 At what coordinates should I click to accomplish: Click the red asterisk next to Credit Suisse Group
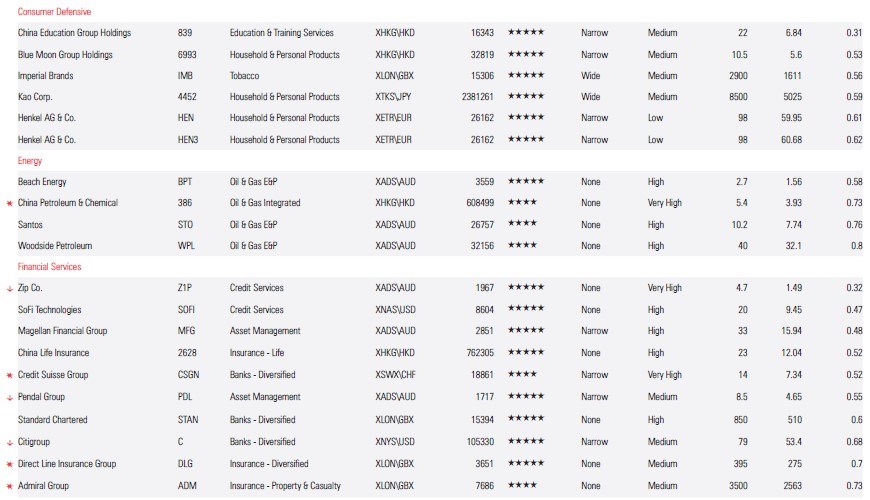(9, 375)
